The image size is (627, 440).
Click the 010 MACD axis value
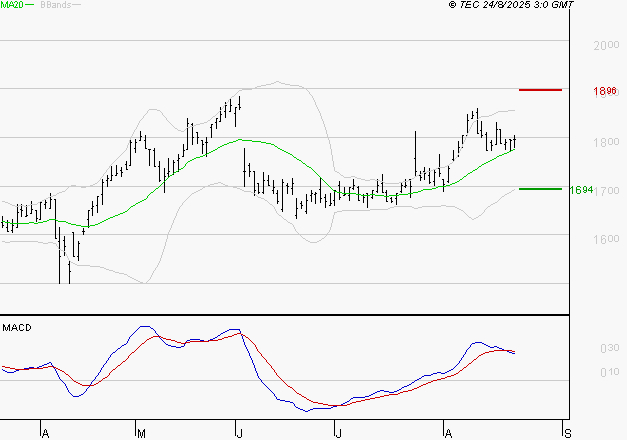coord(610,372)
